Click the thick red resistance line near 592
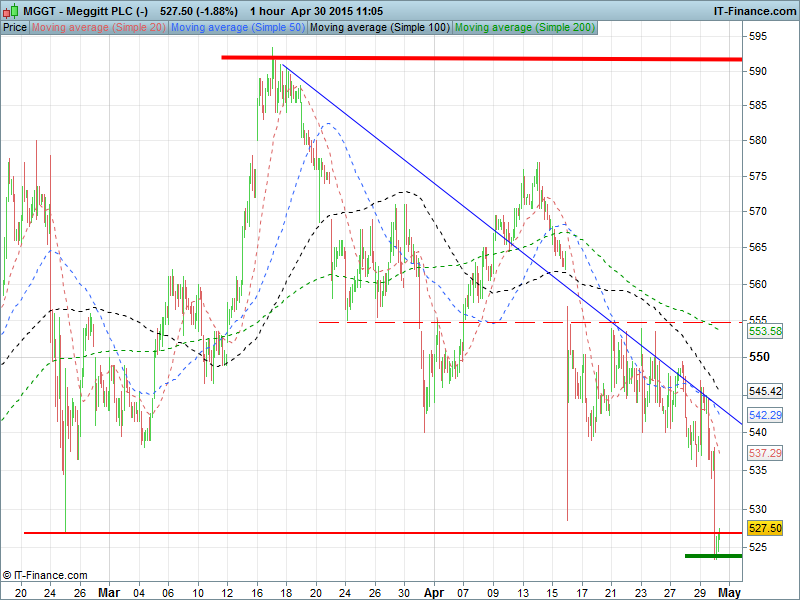 click(500, 58)
